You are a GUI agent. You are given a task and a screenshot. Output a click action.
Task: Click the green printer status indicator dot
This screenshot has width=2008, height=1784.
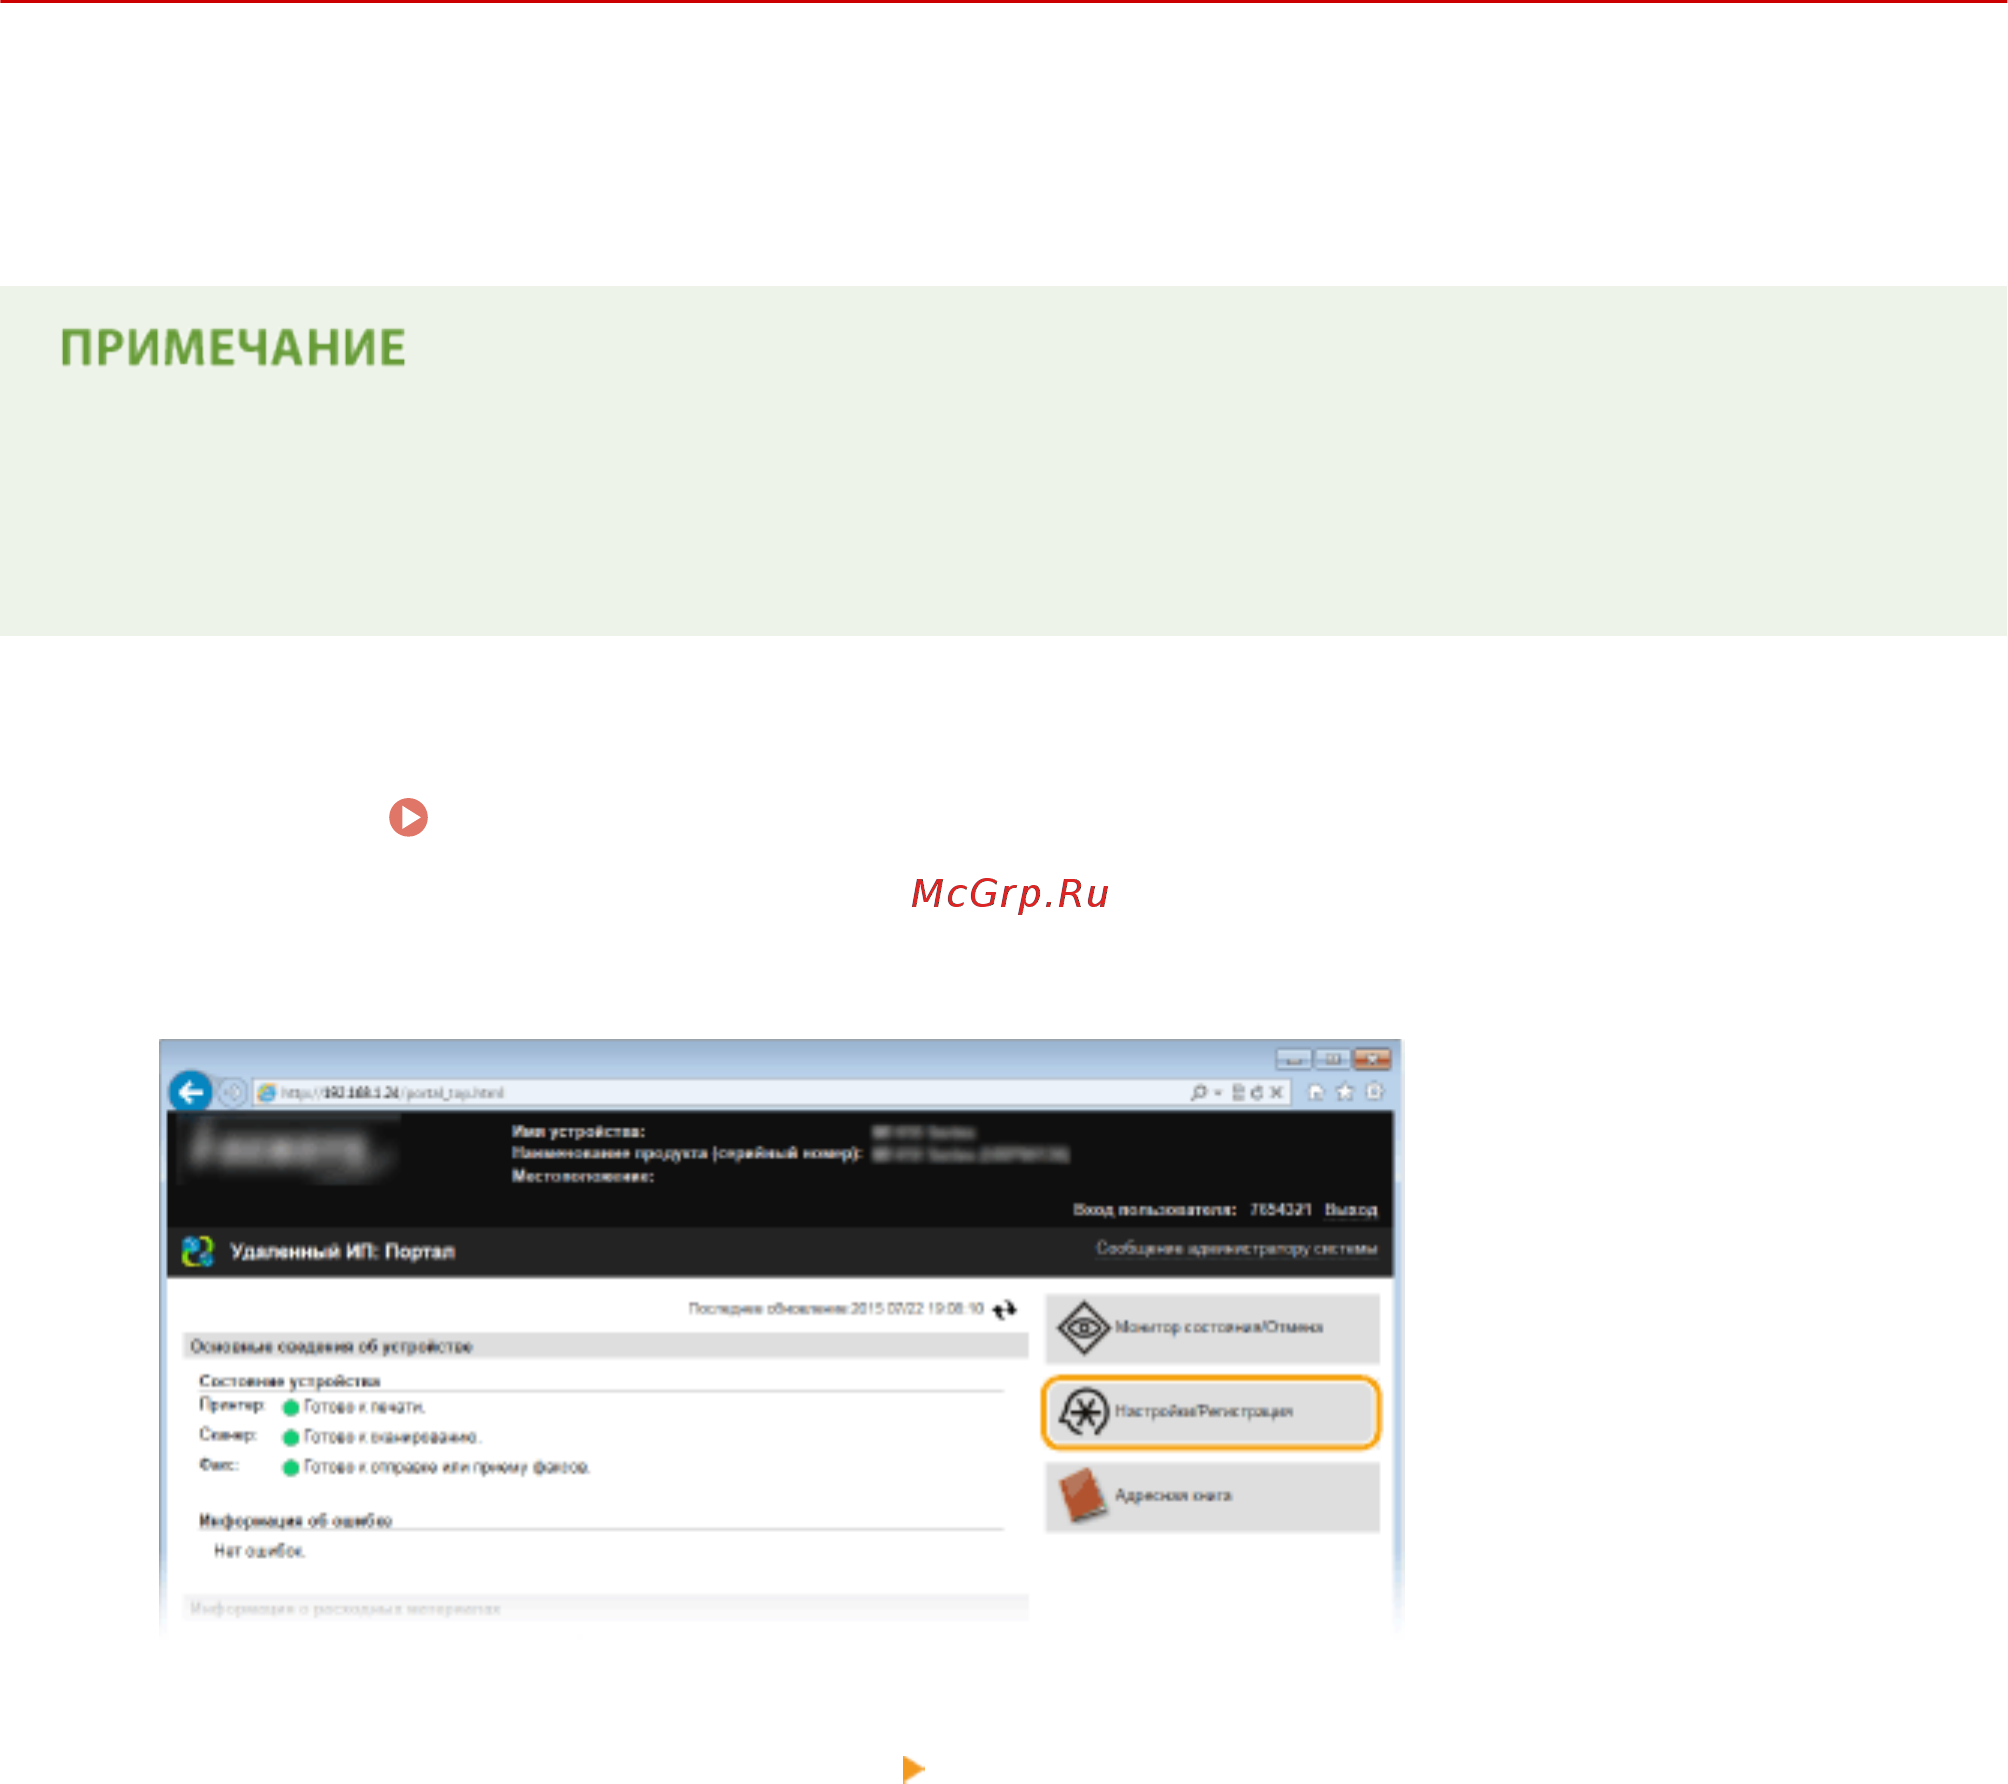pos(291,1408)
